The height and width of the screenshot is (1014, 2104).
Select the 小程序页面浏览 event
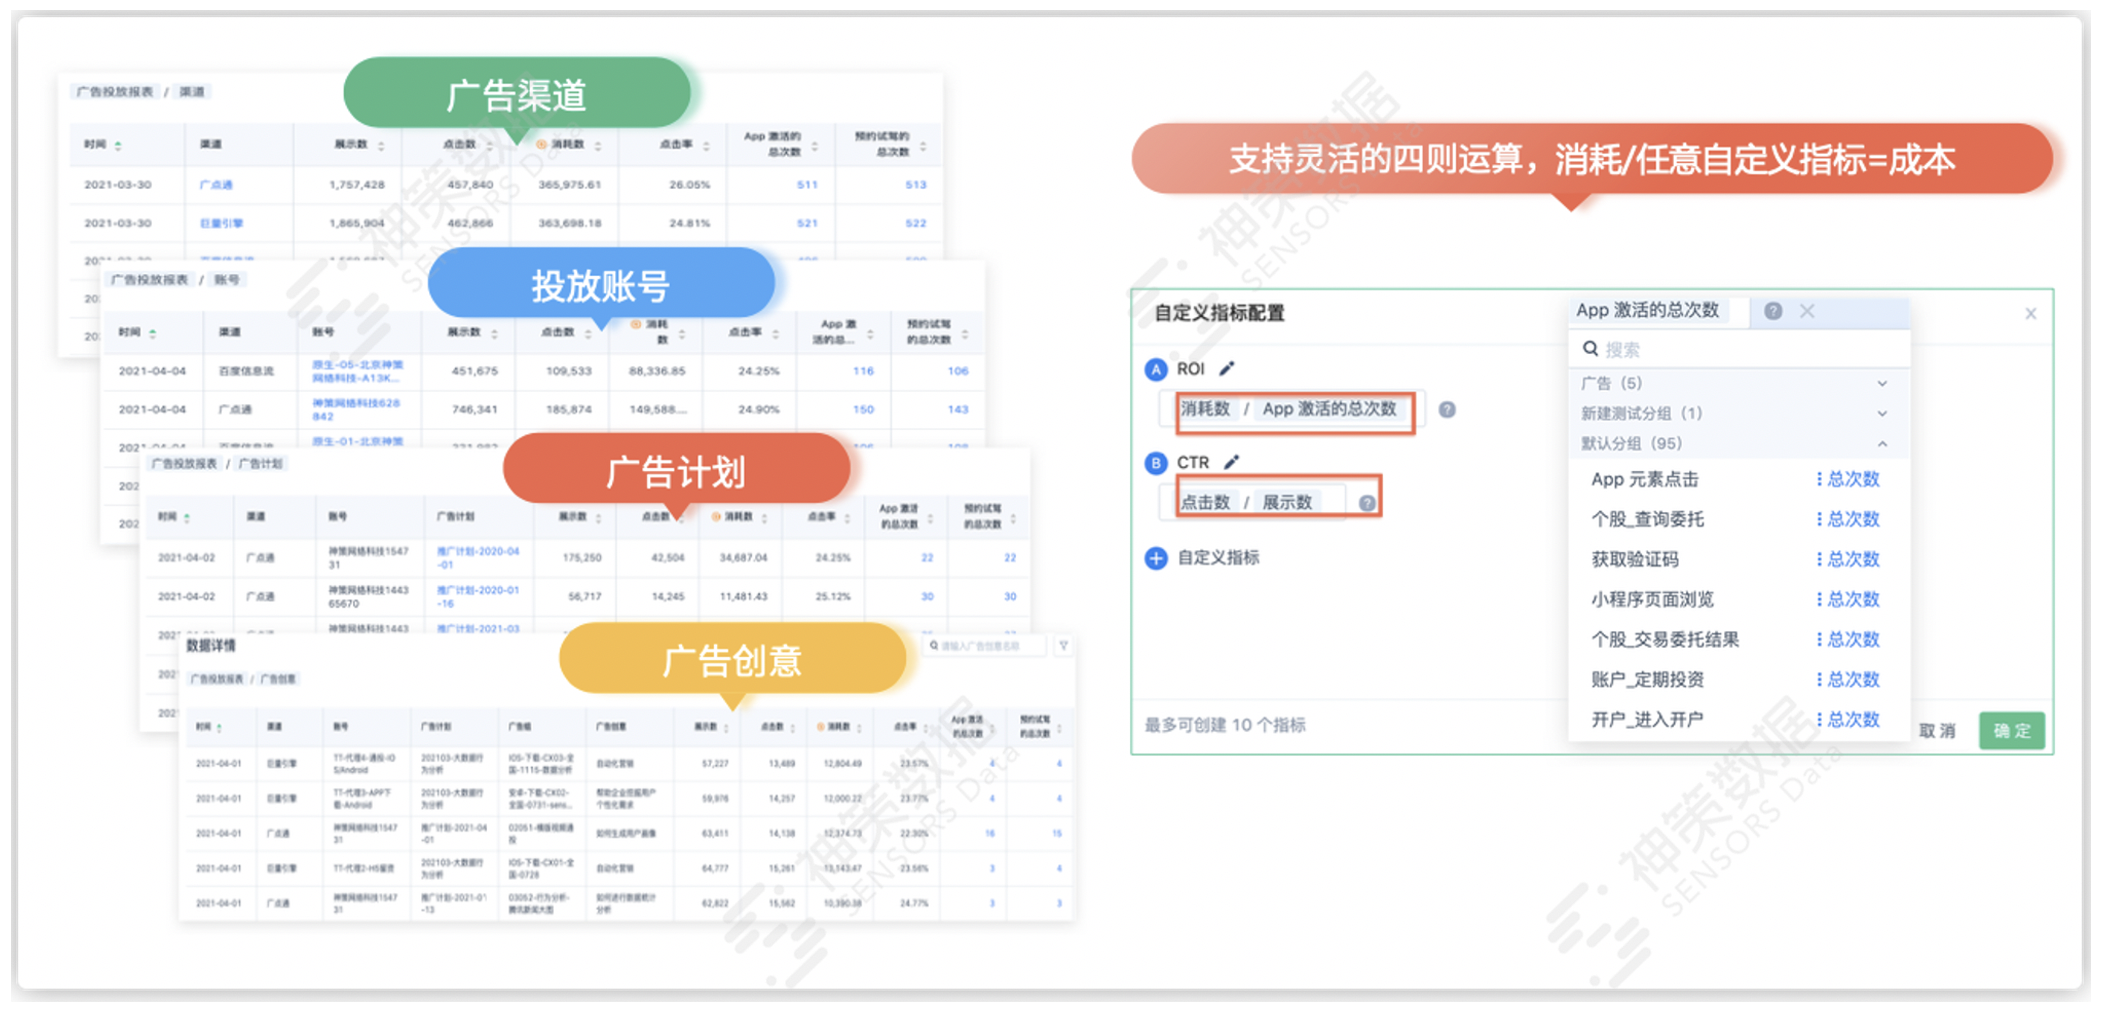1653,600
